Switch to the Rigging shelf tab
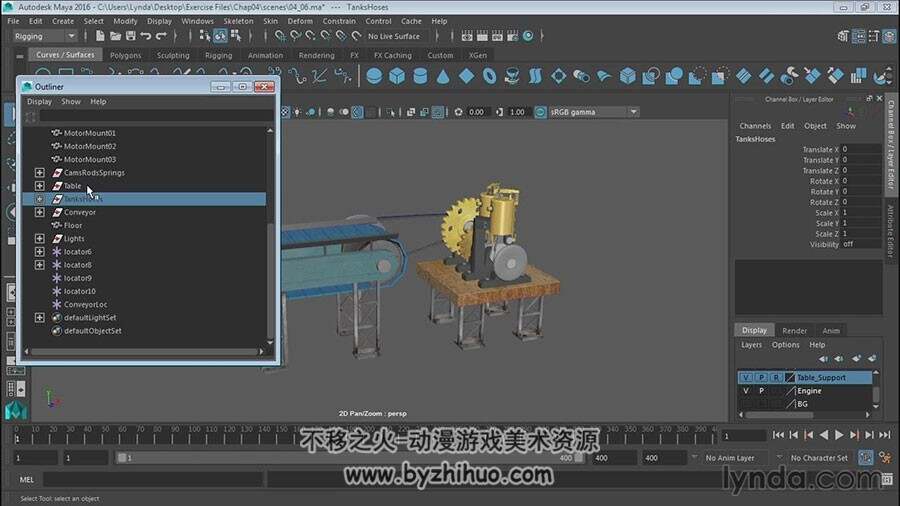900x506 pixels. (219, 55)
